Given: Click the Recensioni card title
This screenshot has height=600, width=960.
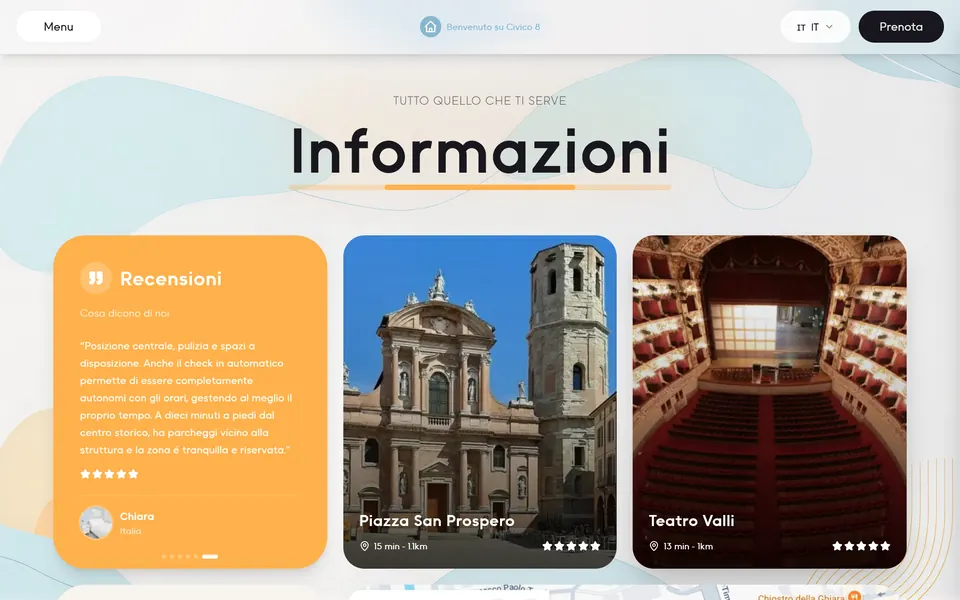Looking at the screenshot, I should pos(171,279).
